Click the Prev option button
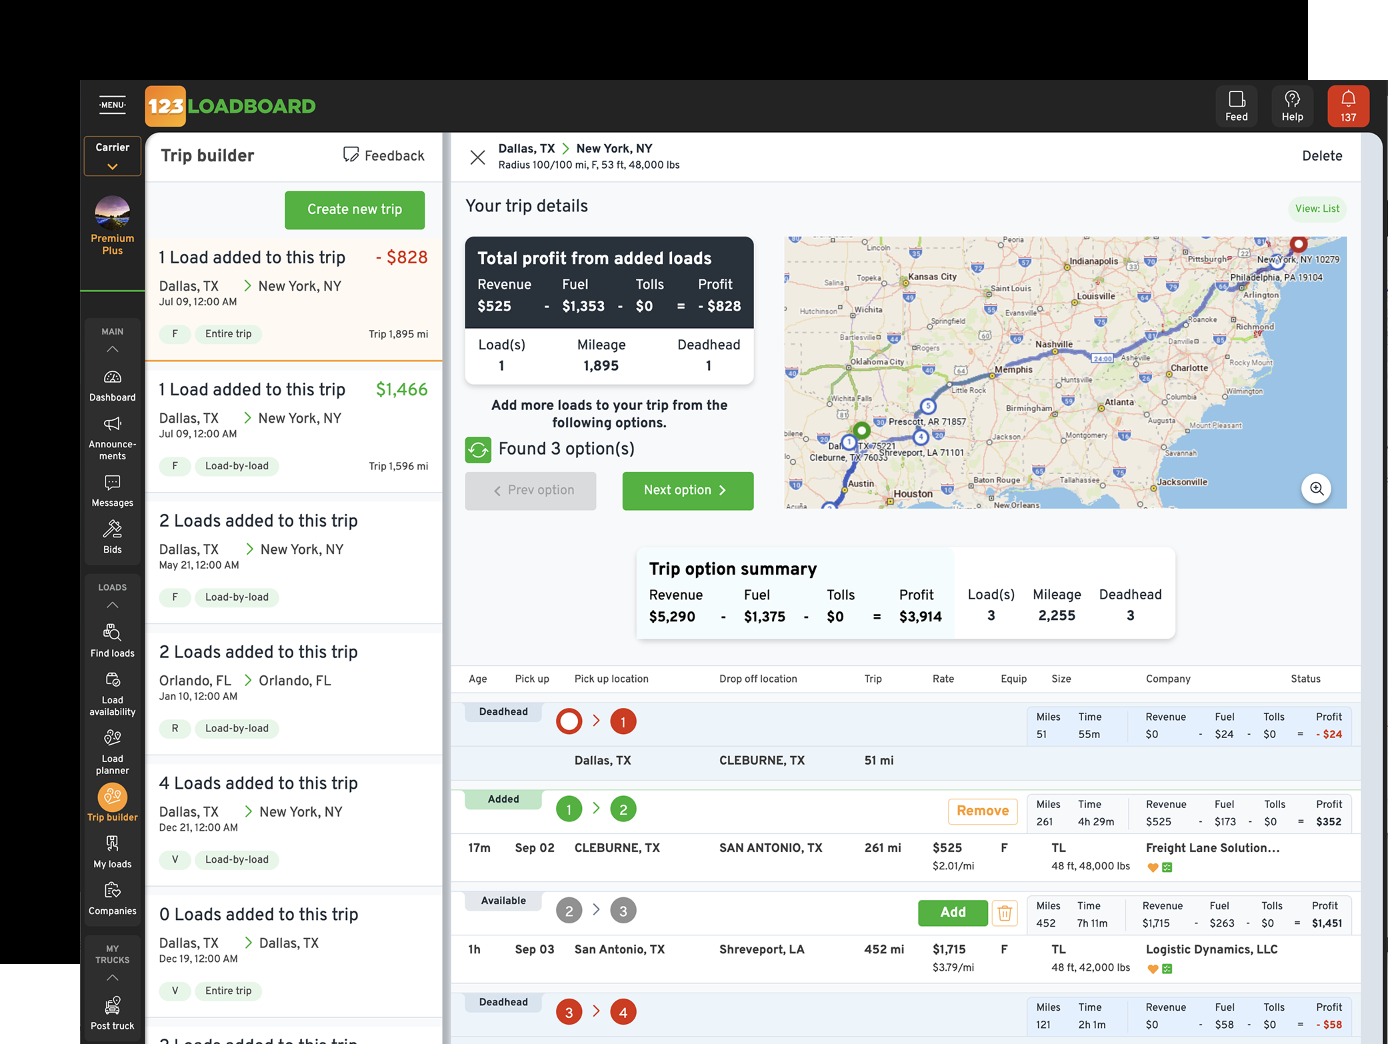This screenshot has height=1044, width=1388. [x=531, y=491]
